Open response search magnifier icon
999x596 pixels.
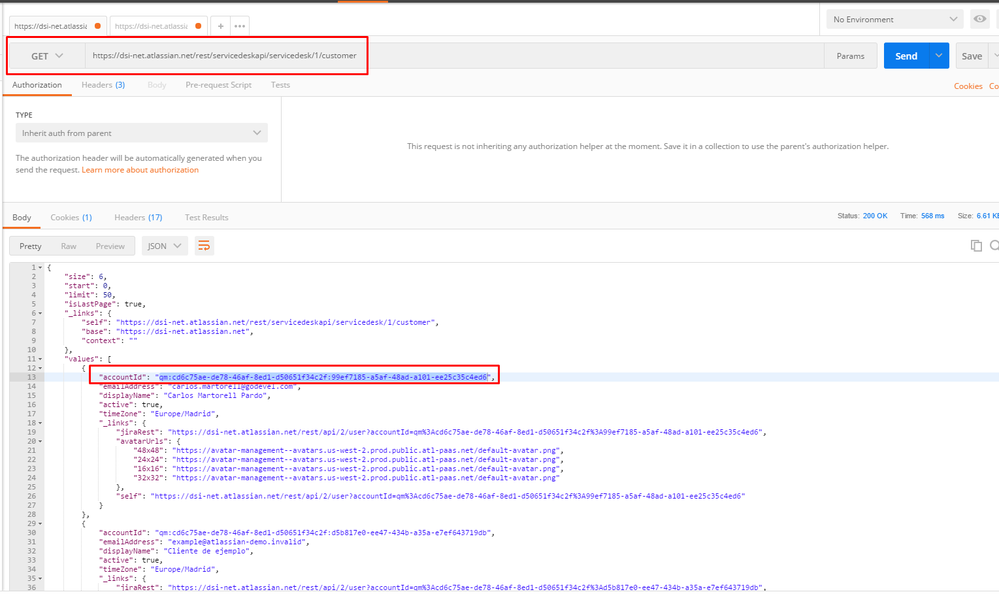[994, 245]
